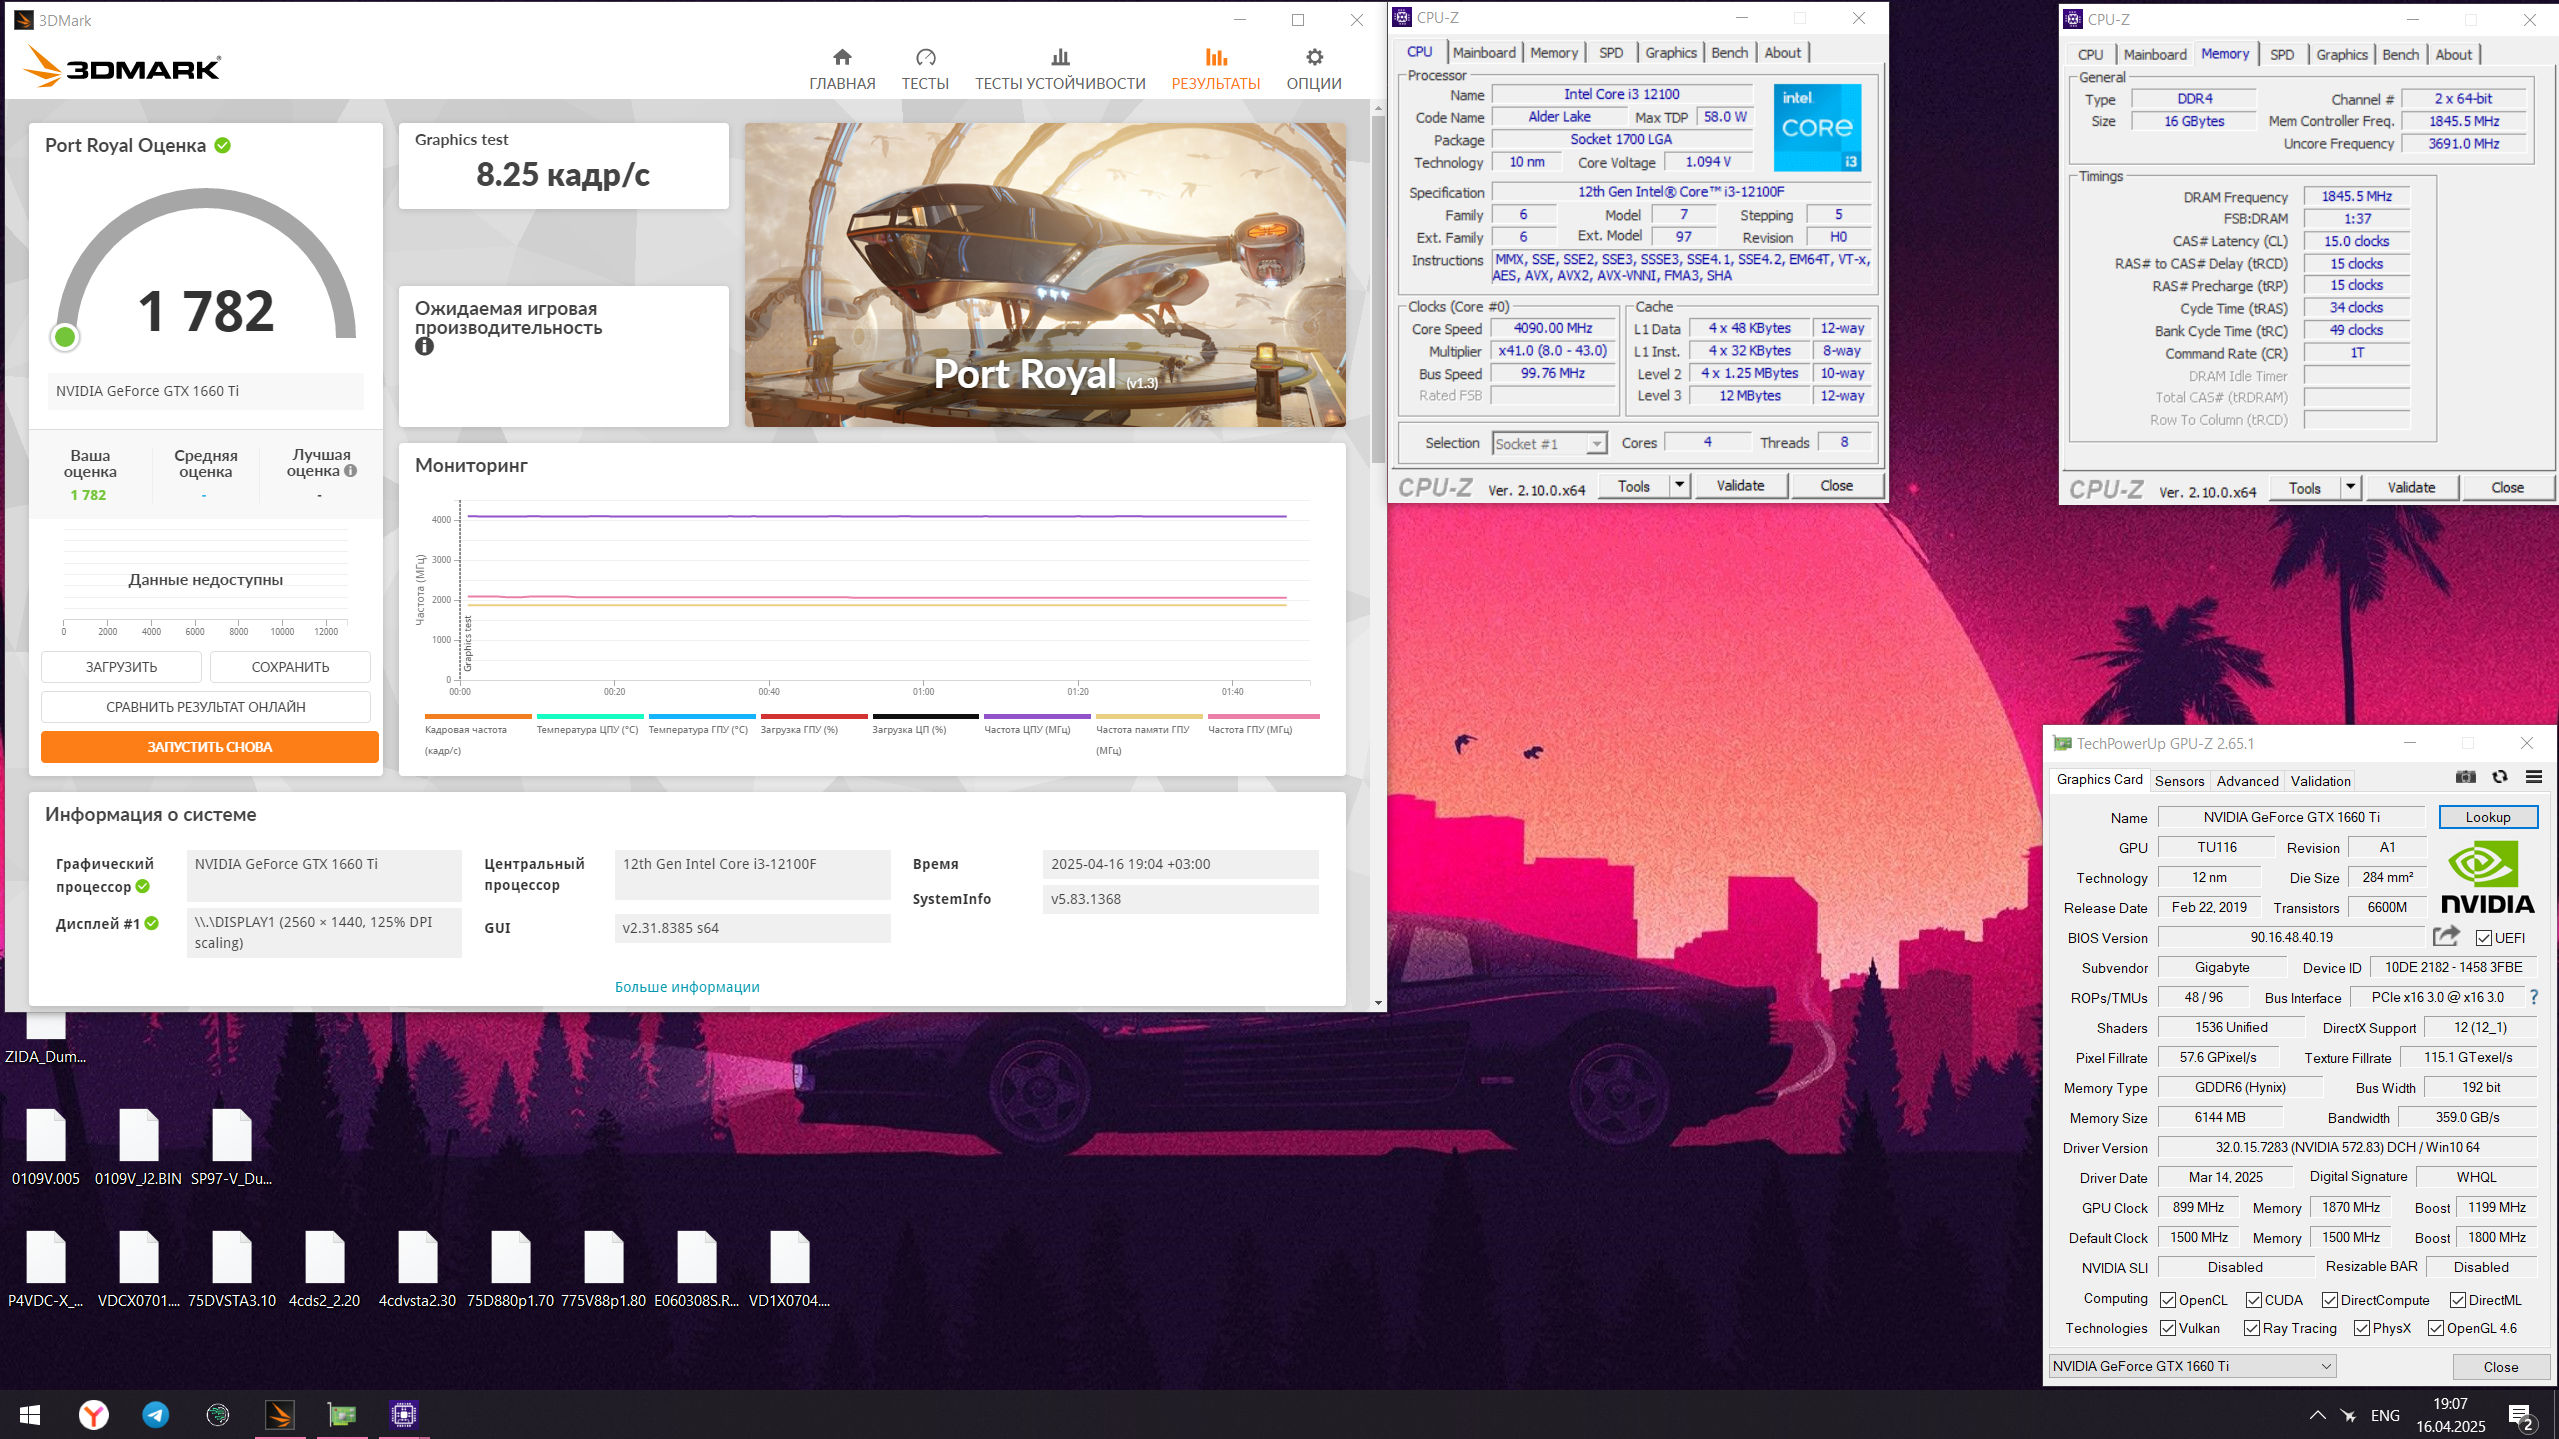Click the GPU-Z BIOS export share icon
2559x1439 pixels.
click(2445, 936)
